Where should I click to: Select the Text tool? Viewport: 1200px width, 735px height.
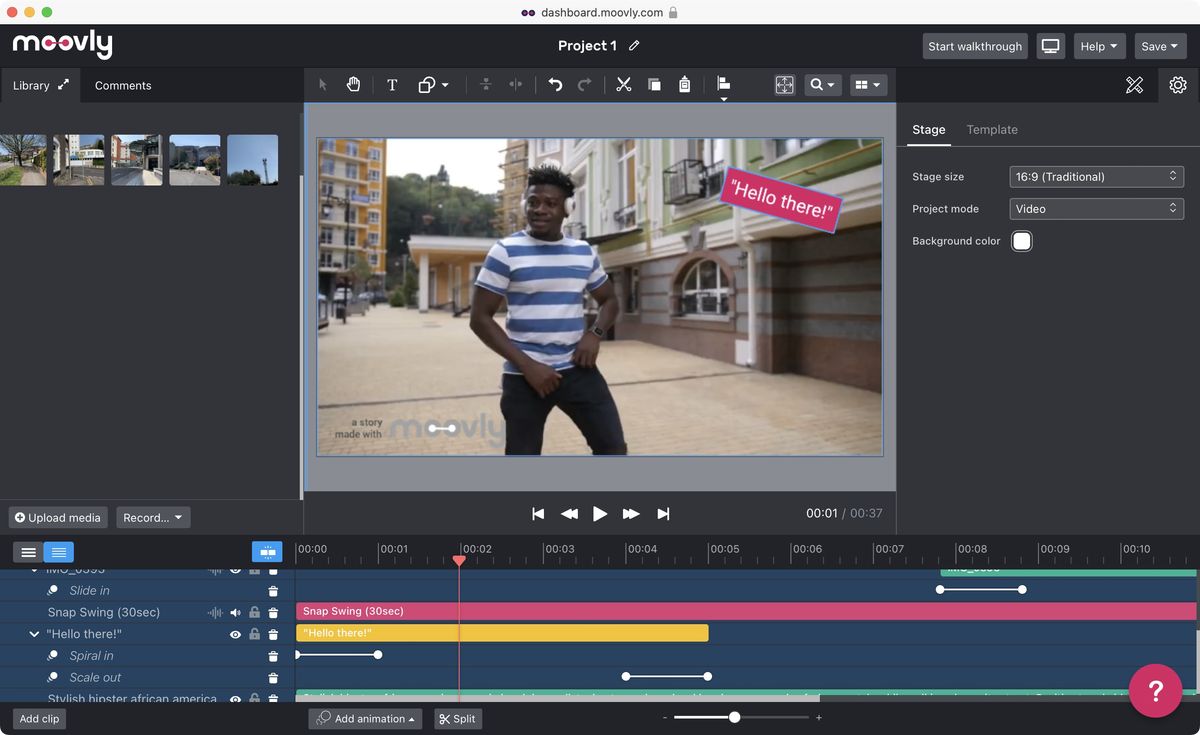392,85
